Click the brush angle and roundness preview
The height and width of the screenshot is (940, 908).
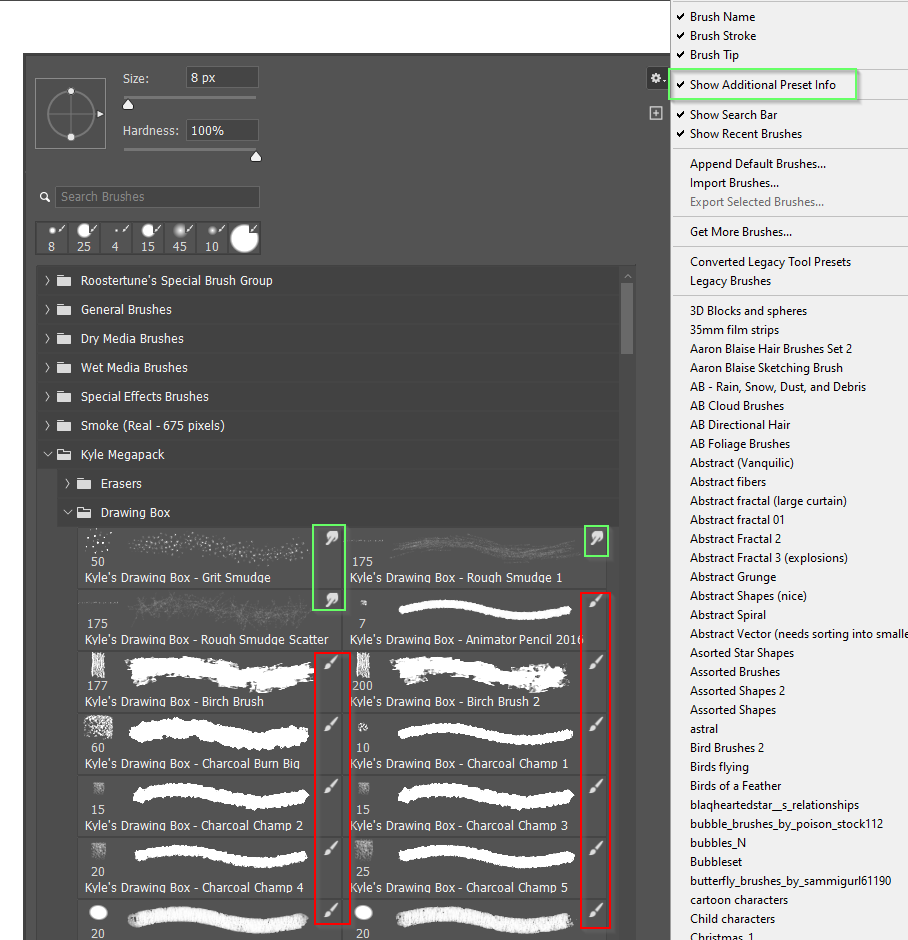[x=71, y=113]
